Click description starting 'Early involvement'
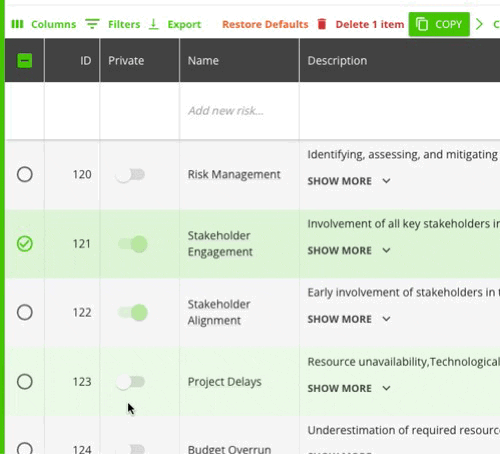 (403, 292)
